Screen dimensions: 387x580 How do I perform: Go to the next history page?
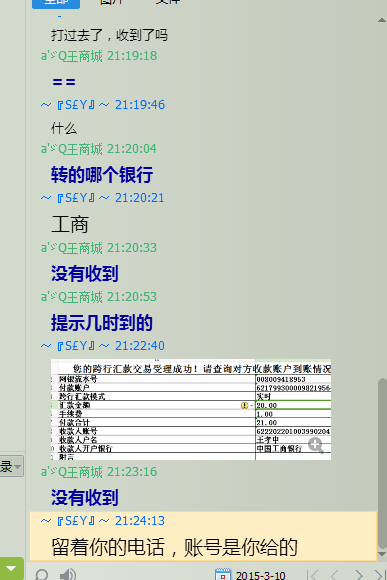[359, 575]
